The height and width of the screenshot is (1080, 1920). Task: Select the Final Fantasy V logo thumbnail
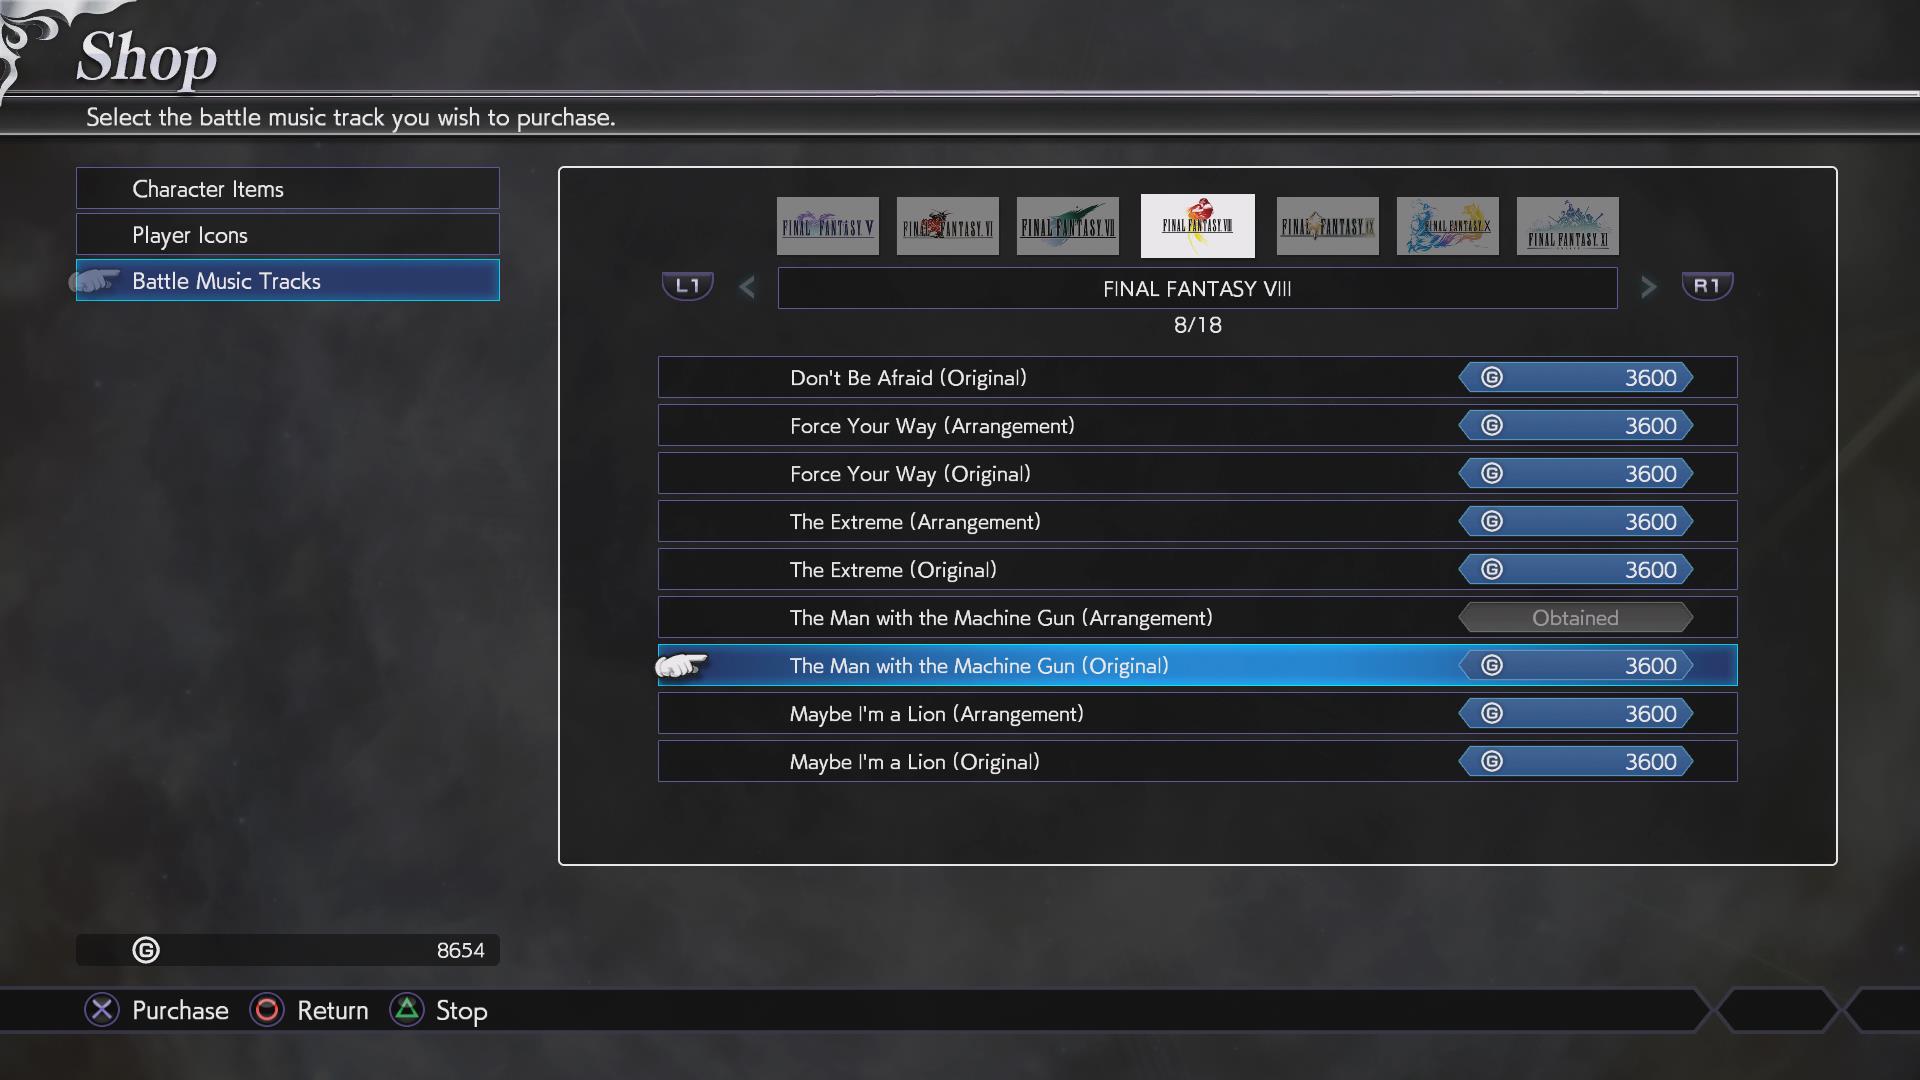827,226
